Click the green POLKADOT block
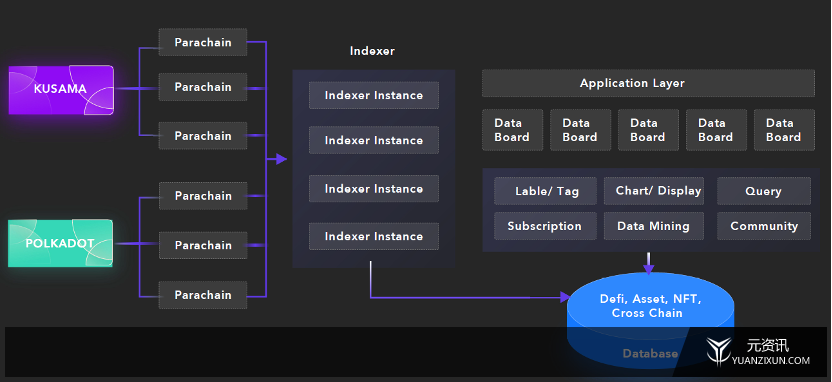Image resolution: width=832 pixels, height=382 pixels. [60, 243]
